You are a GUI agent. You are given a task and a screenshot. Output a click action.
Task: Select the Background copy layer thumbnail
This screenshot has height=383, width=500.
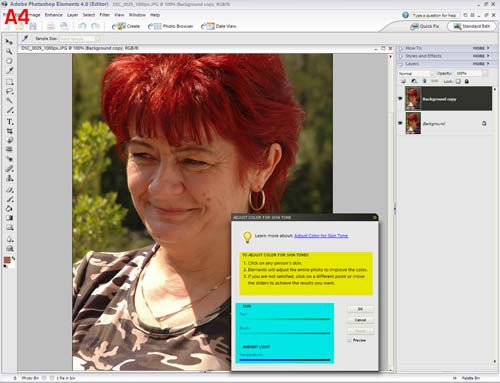413,98
